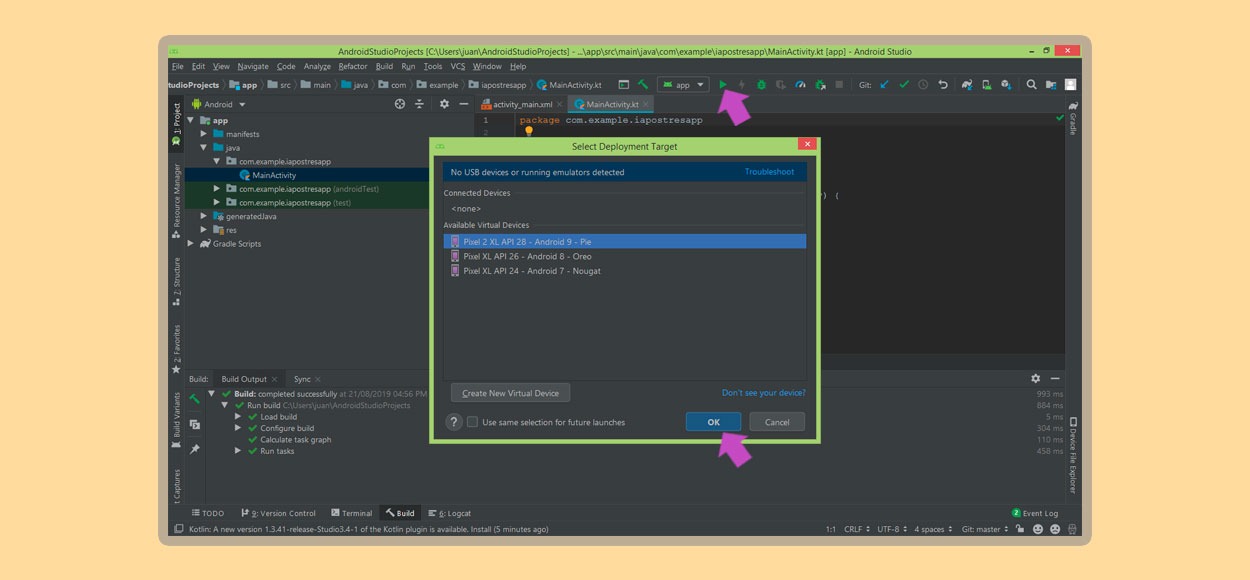
Task: Select Pixel 2 XL API 28 - Android 9 - Pie
Action: click(625, 242)
